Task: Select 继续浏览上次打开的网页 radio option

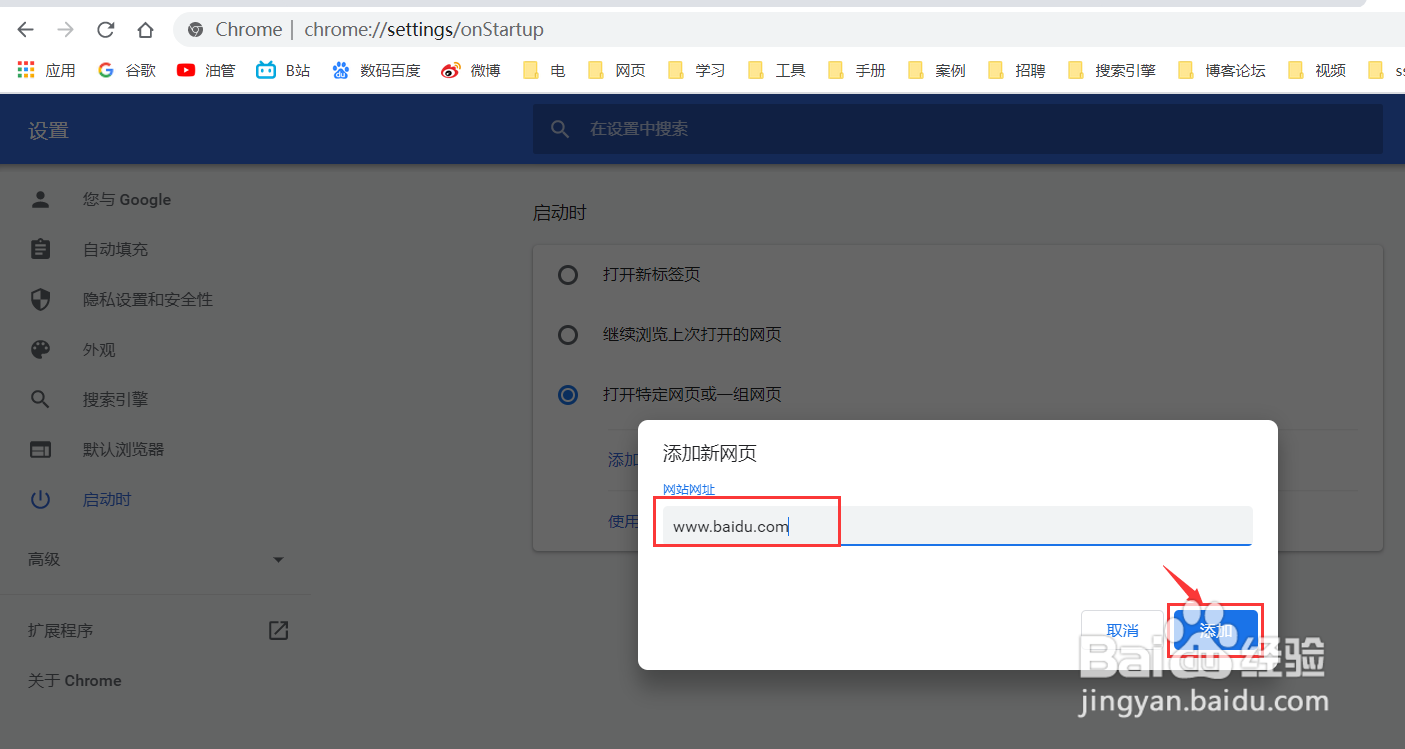Action: 568,335
